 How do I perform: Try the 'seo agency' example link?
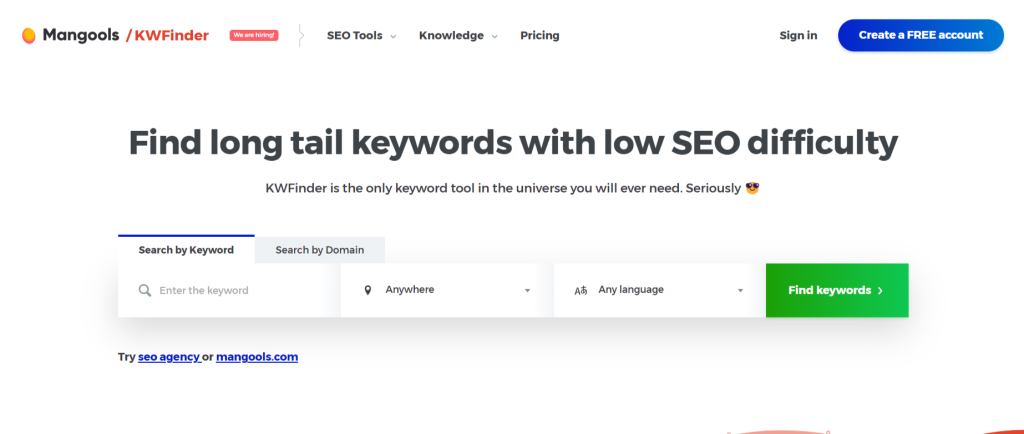(168, 356)
